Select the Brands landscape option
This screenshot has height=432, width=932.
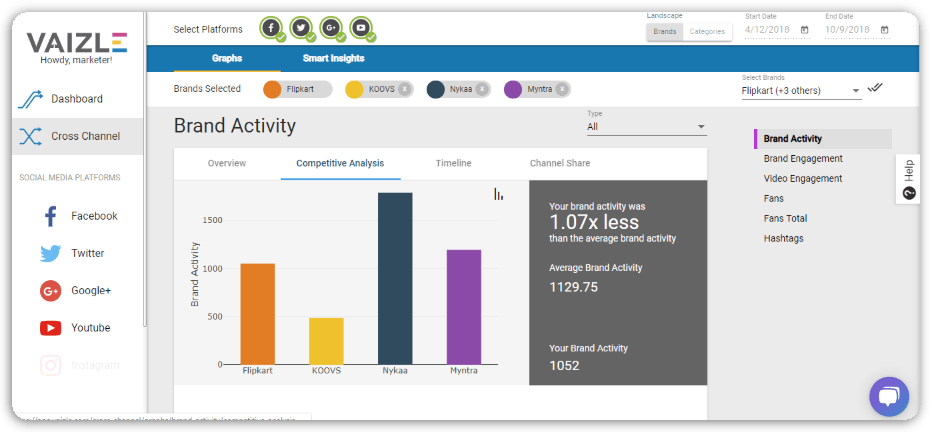pyautogui.click(x=665, y=31)
